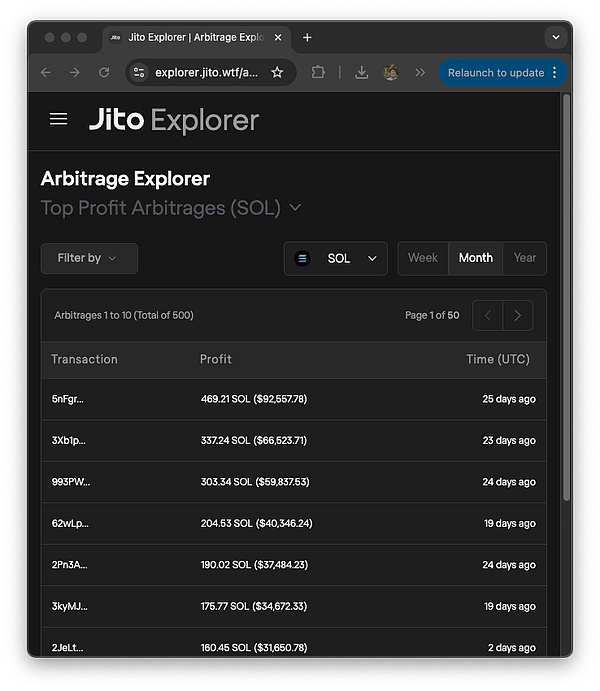Select profit 337.24 SOL ($66,523.71)
600x691 pixels.
tap(254, 441)
